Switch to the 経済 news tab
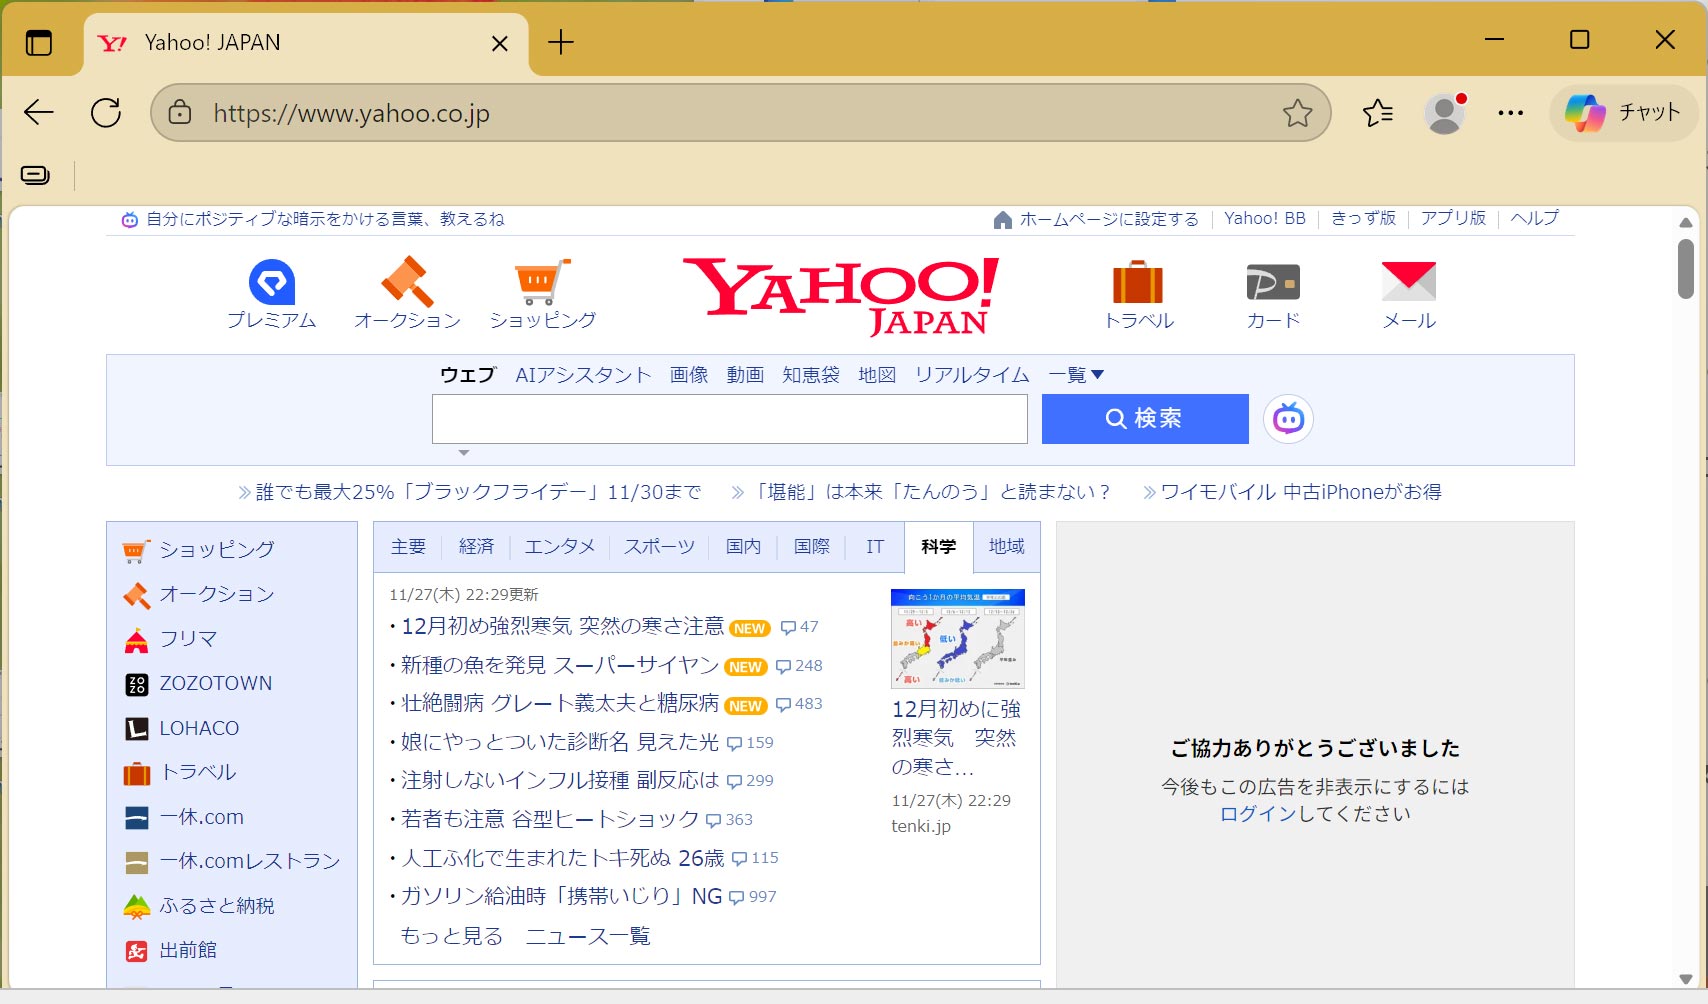This screenshot has height=1004, width=1708. click(476, 547)
